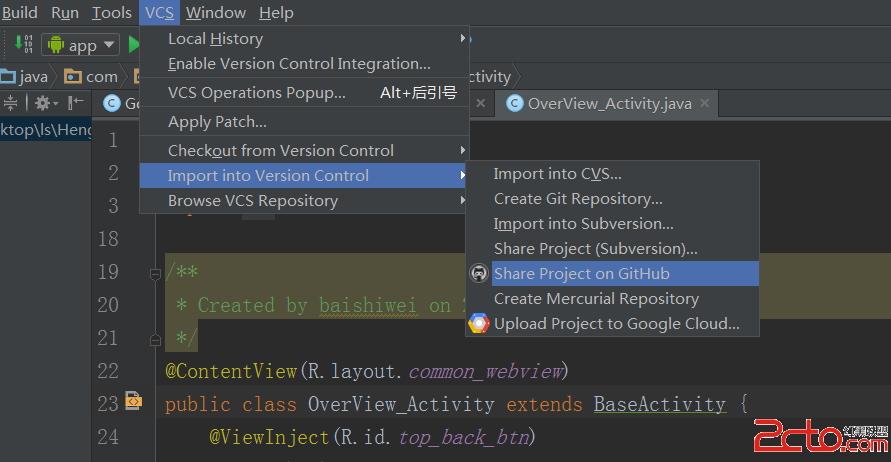Click the Google Cloud icon in submenu
The image size is (891, 462).
coord(479,324)
